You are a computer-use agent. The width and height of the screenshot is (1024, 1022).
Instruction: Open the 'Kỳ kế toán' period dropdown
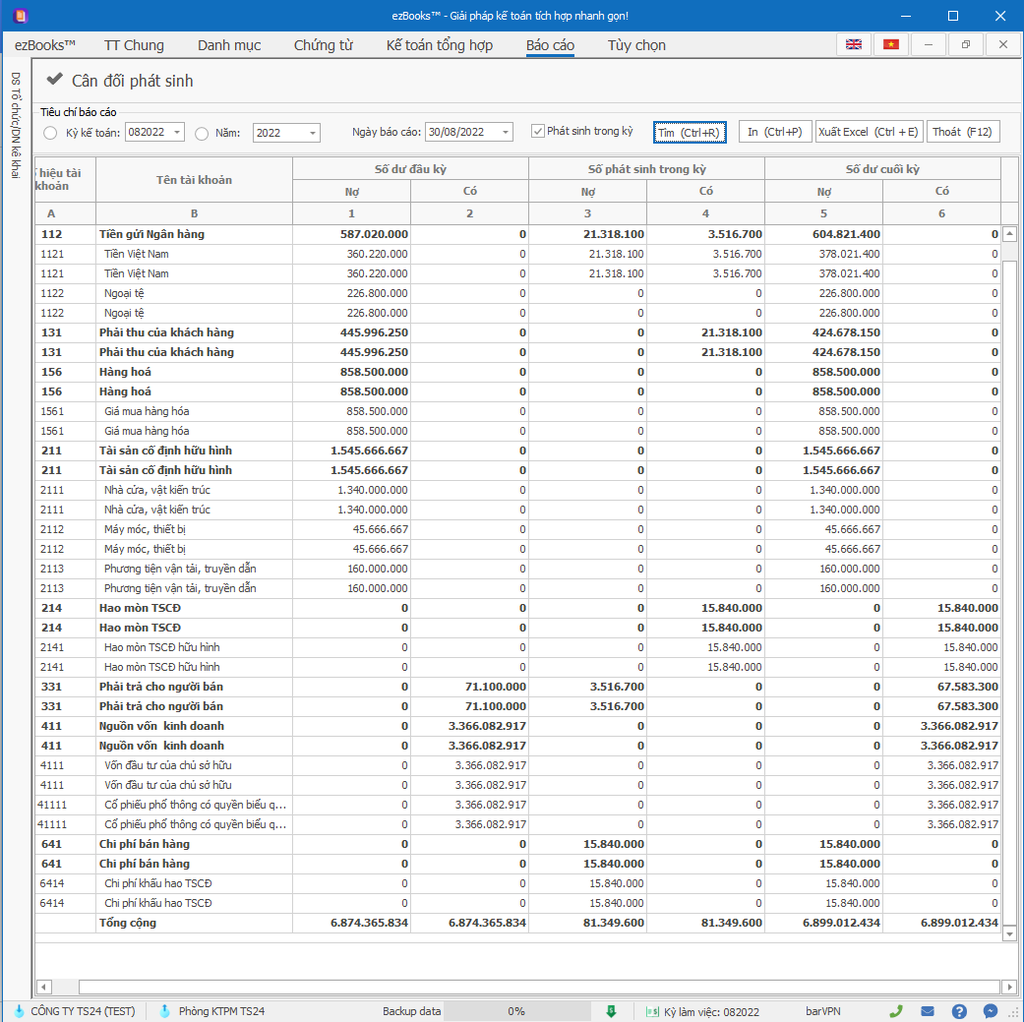[x=177, y=133]
